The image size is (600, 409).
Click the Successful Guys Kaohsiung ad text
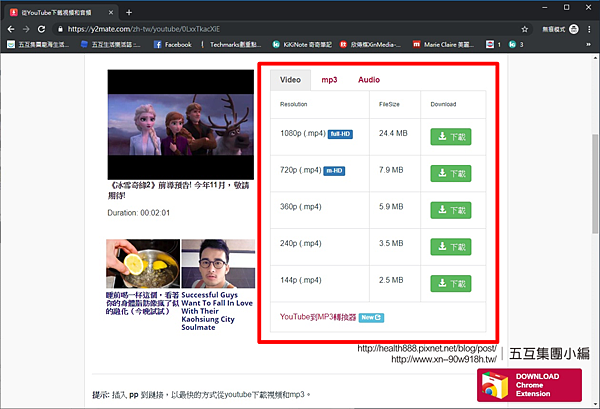coord(217,311)
